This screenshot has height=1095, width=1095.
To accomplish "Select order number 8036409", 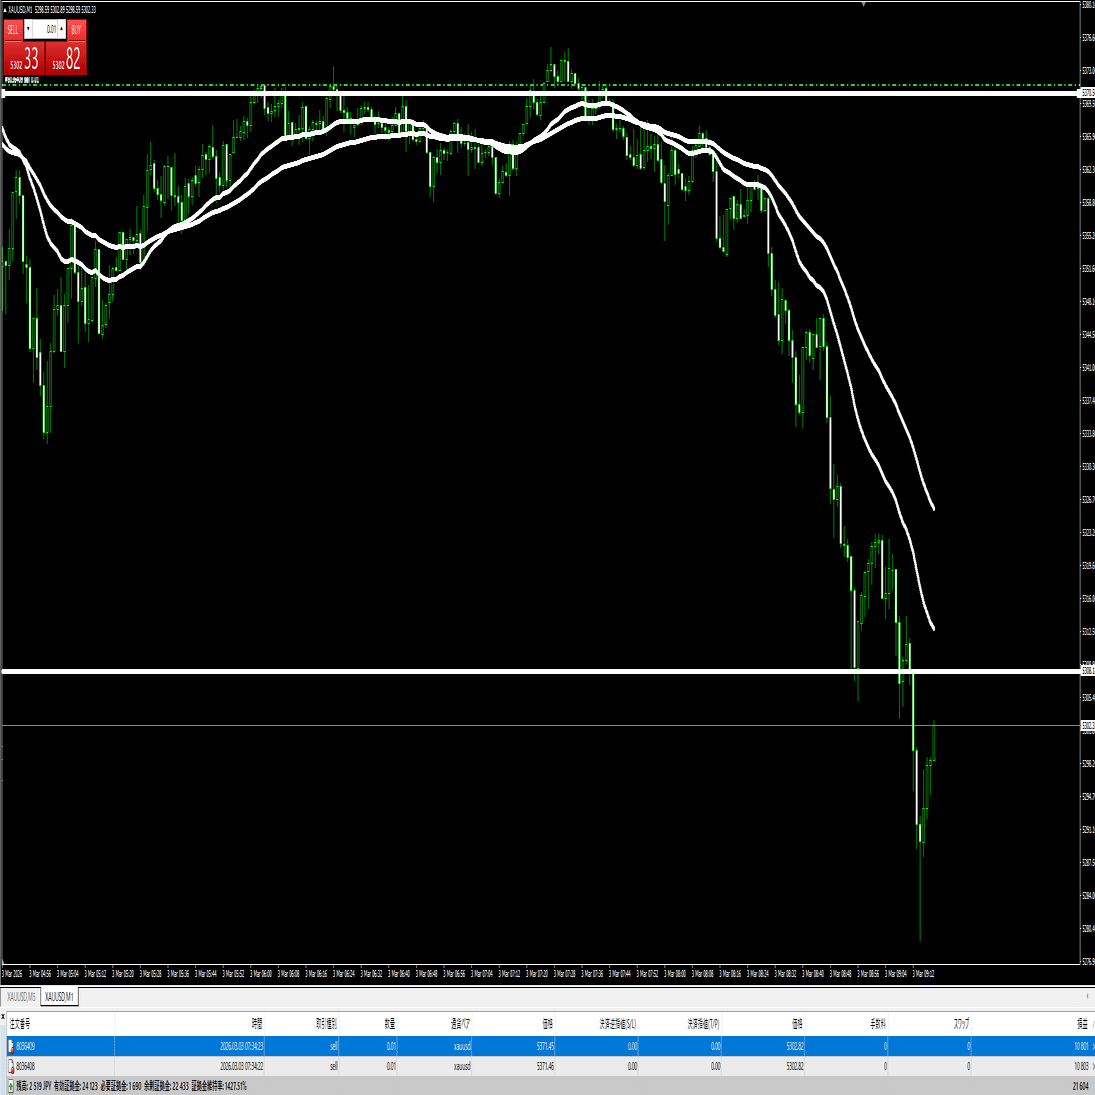I will (26, 1046).
